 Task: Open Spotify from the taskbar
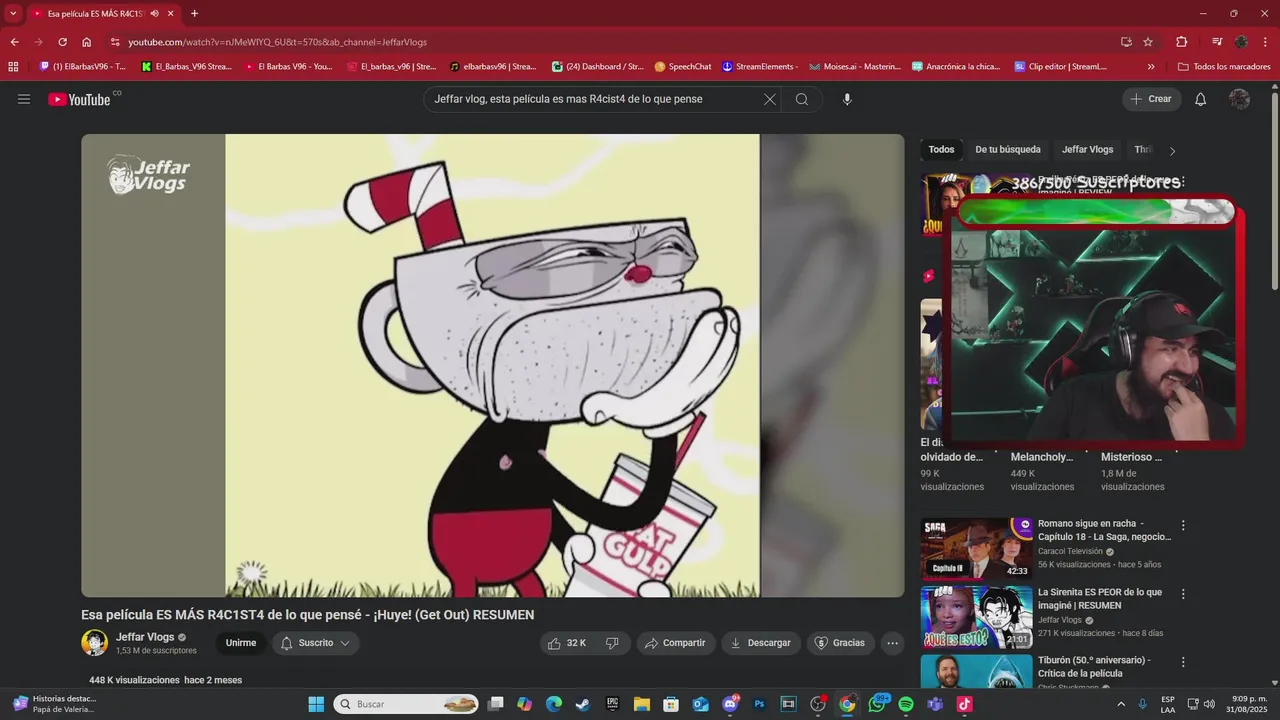pos(906,704)
